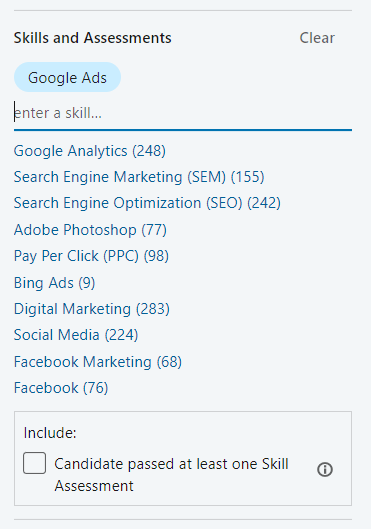Remove the Google Ads skill chip
Viewport: 371px width, 529px height.
[67, 77]
